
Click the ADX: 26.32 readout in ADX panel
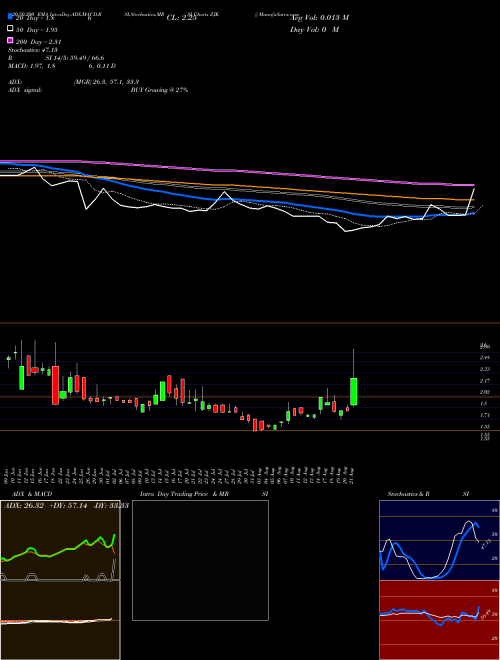pyautogui.click(x=23, y=506)
